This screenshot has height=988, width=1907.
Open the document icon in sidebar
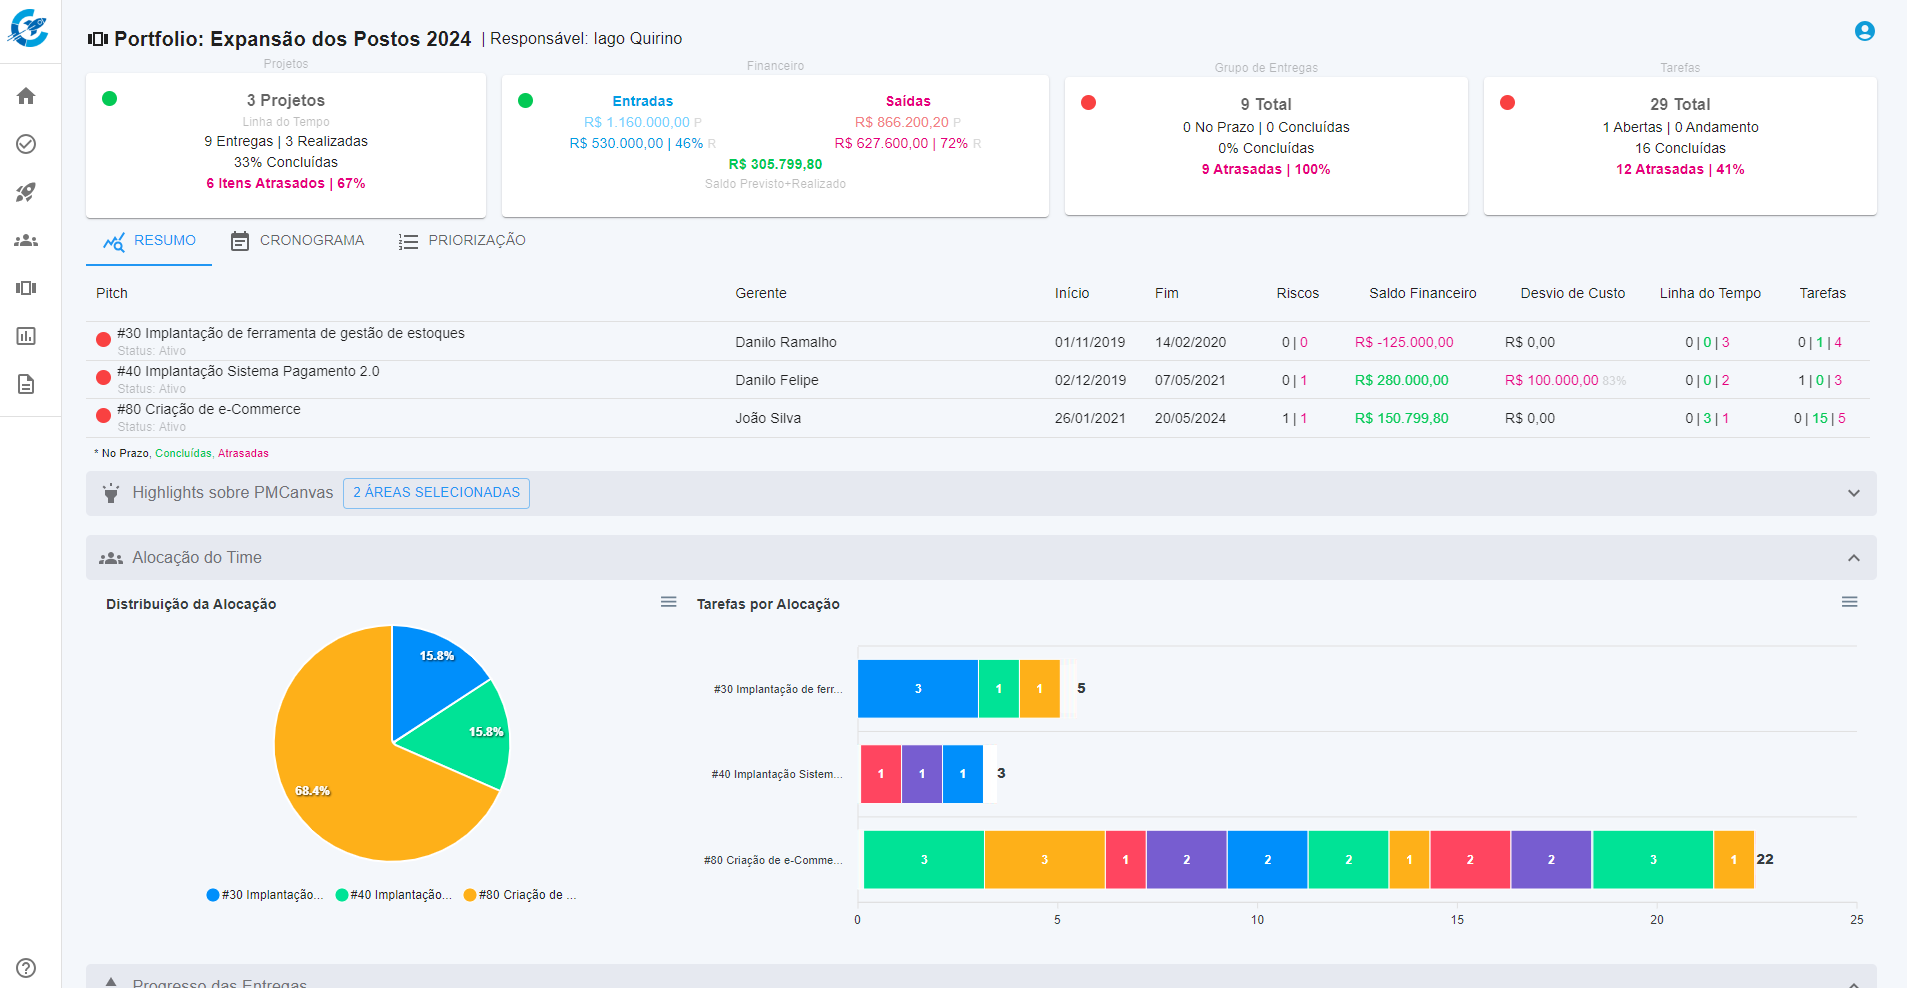[x=26, y=384]
